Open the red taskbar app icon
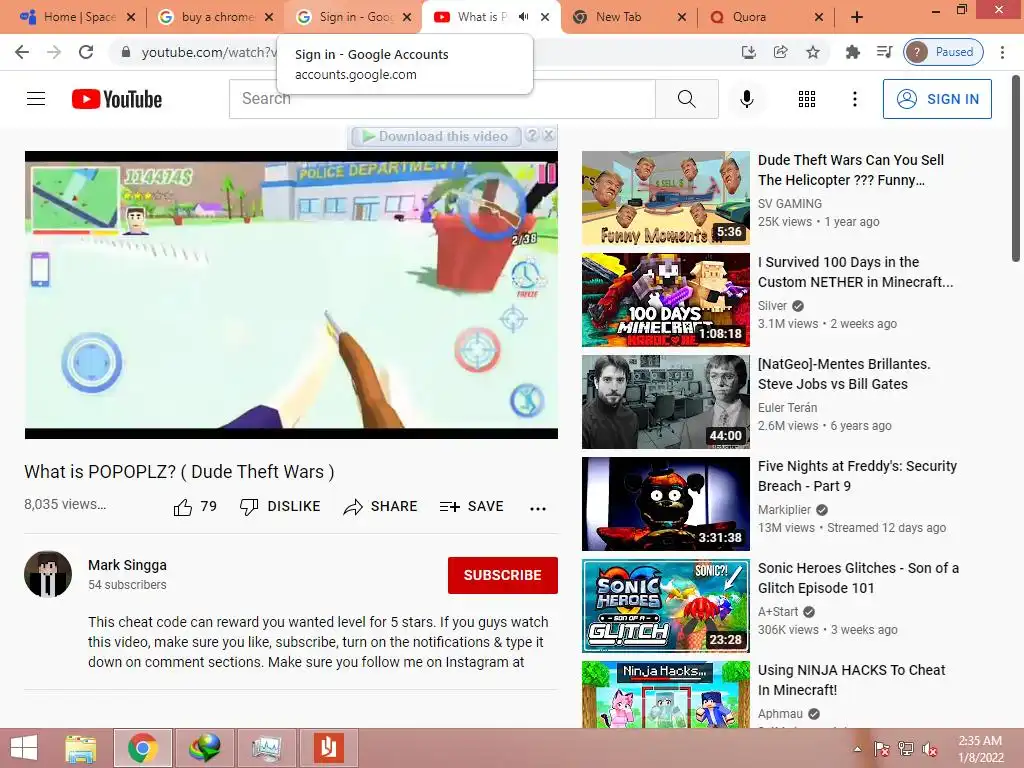1024x768 pixels. tap(328, 748)
